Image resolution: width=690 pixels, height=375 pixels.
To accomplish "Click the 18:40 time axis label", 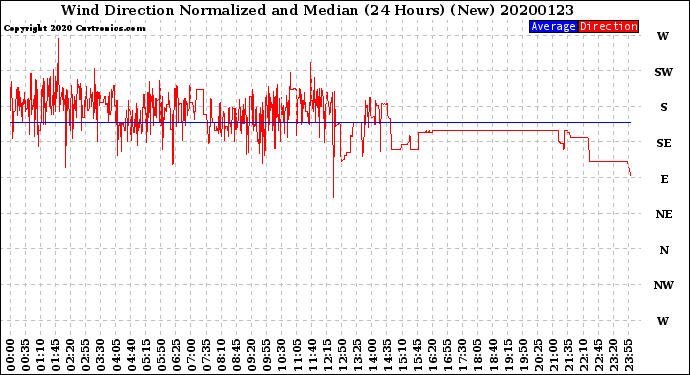I will 492,355.
